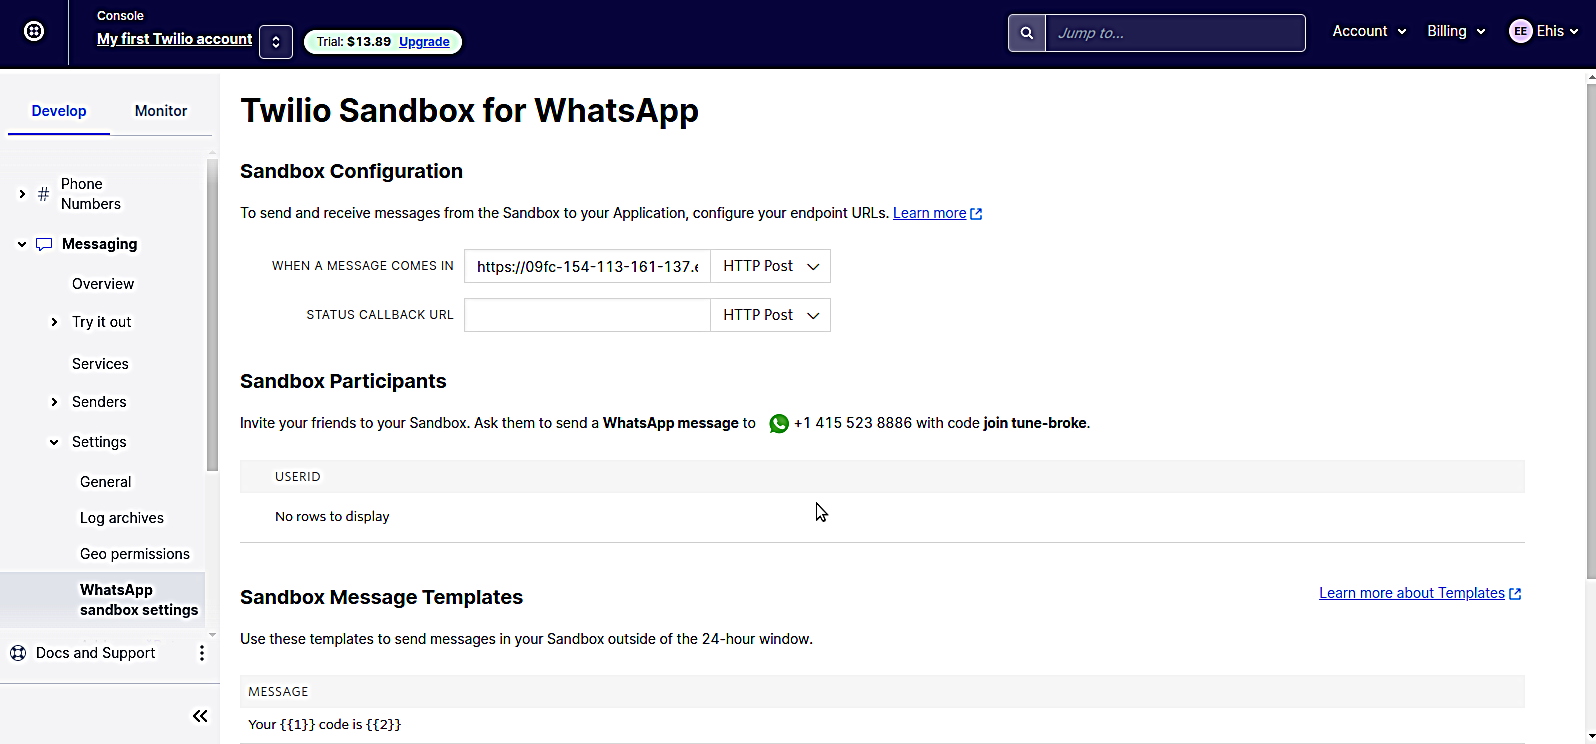Screen dimensions: 1596x744
Task: Open Docs and Support three-dot menu
Action: point(202,653)
